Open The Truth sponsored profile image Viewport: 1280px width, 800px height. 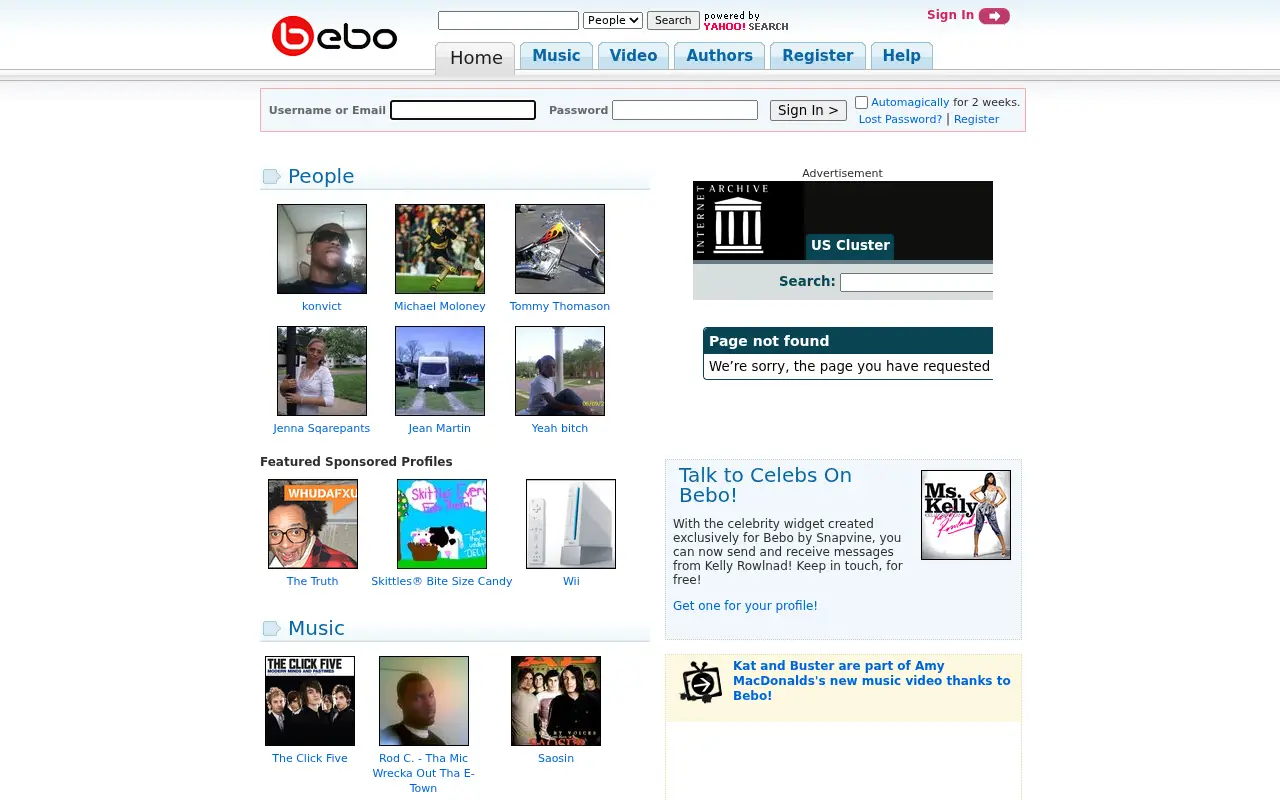[313, 524]
